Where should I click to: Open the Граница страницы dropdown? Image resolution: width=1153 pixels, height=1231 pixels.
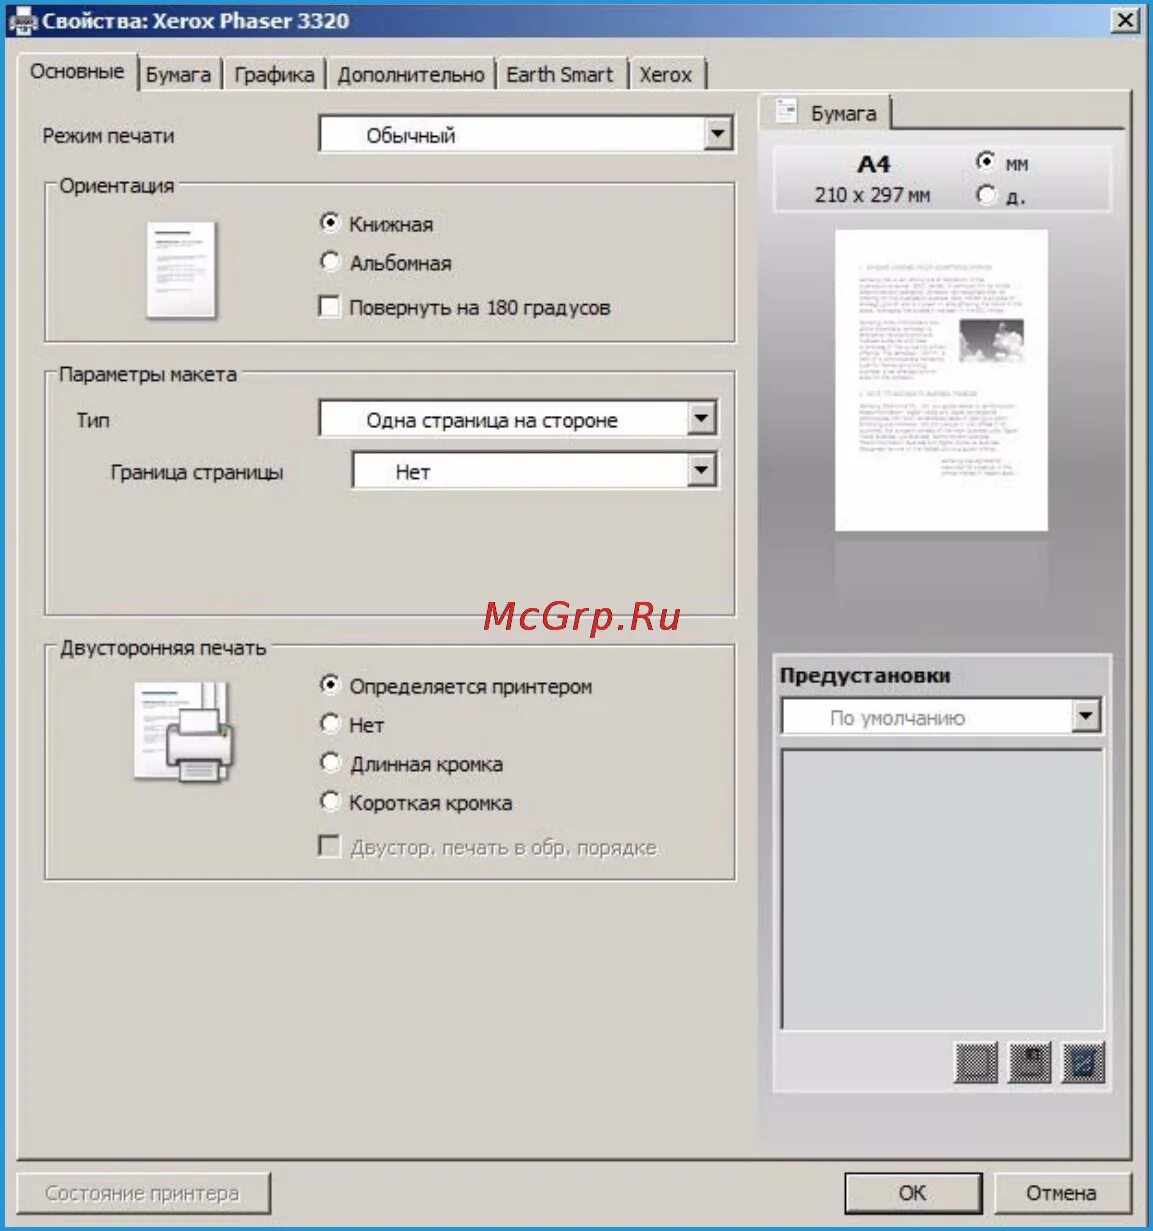703,468
